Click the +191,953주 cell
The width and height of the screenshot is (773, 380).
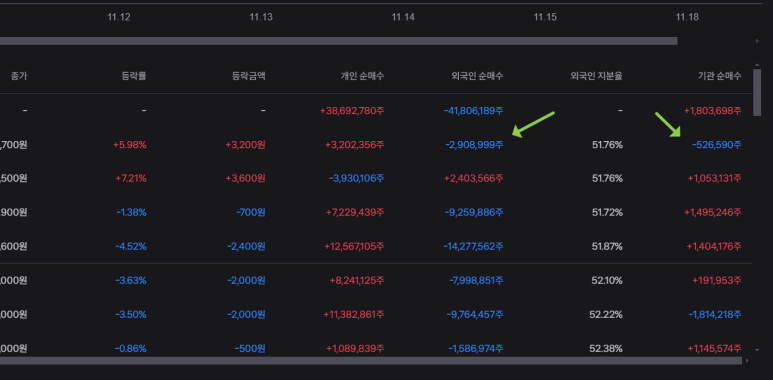(717, 280)
